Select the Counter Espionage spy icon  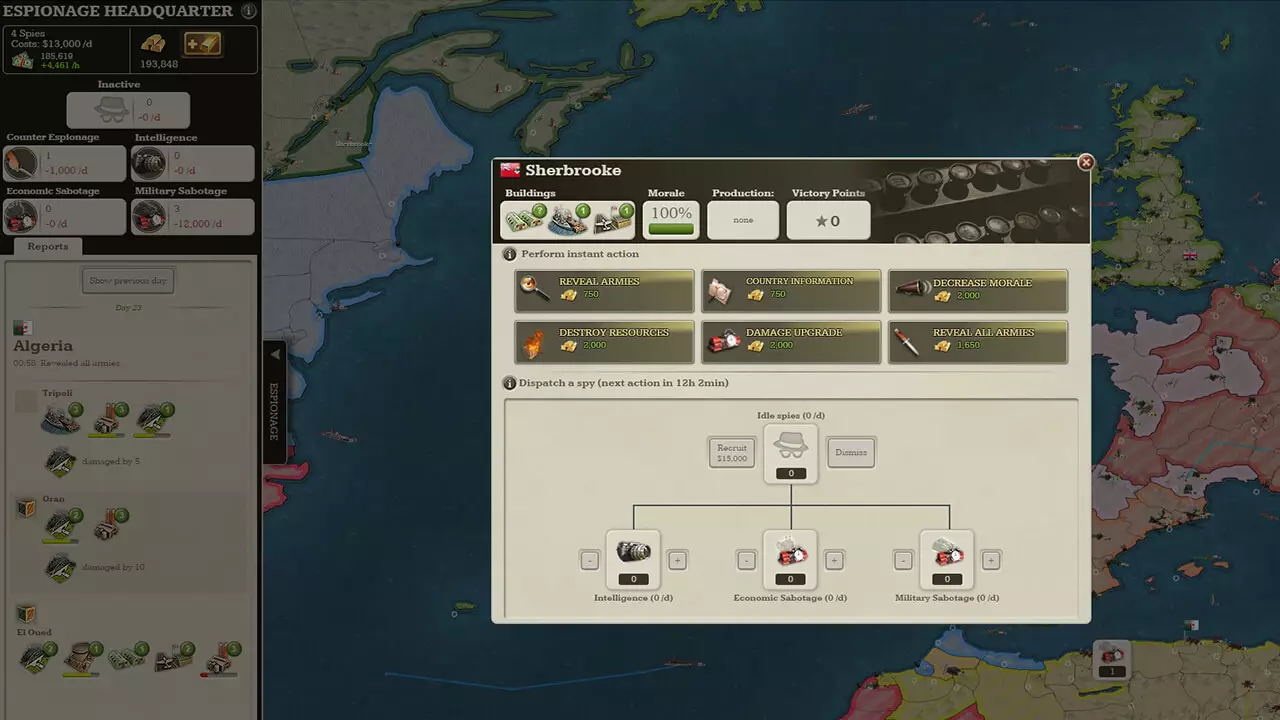(21, 162)
